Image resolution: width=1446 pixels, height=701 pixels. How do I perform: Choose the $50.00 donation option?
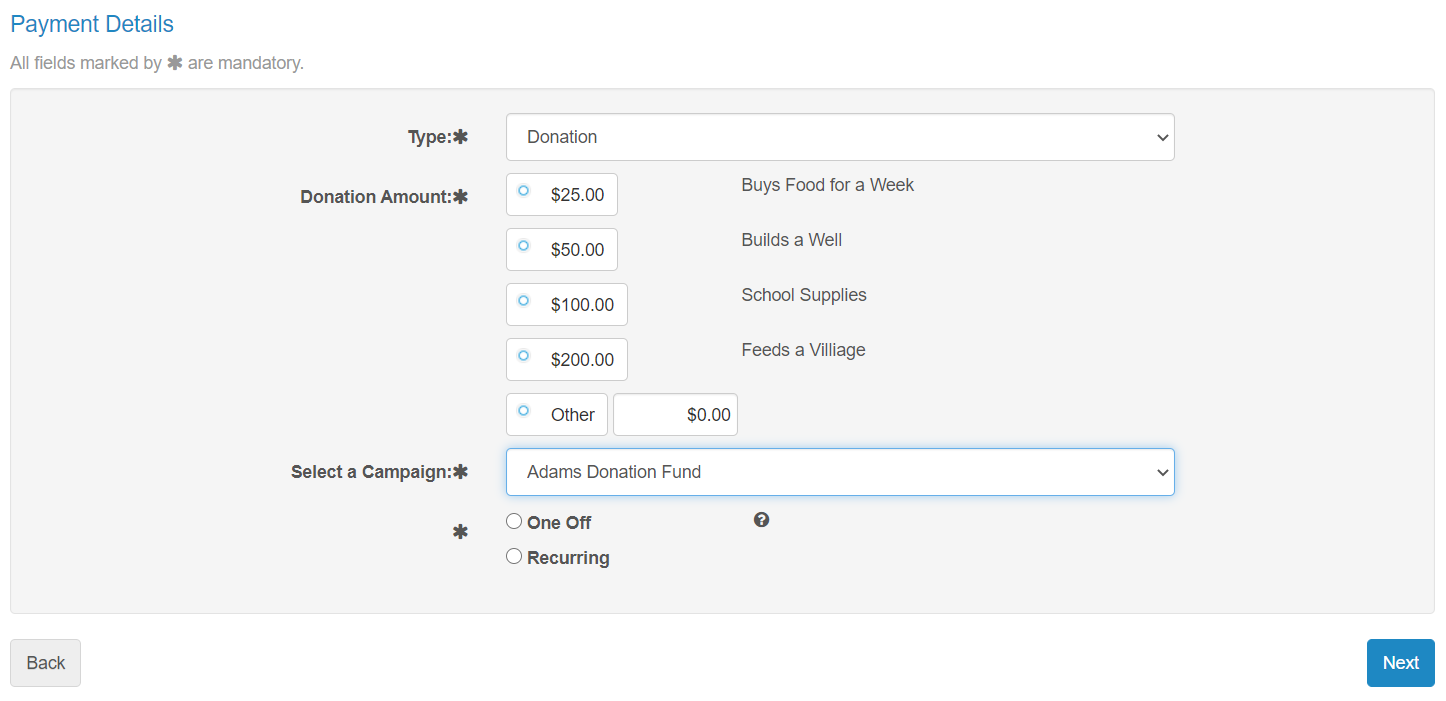tap(523, 246)
